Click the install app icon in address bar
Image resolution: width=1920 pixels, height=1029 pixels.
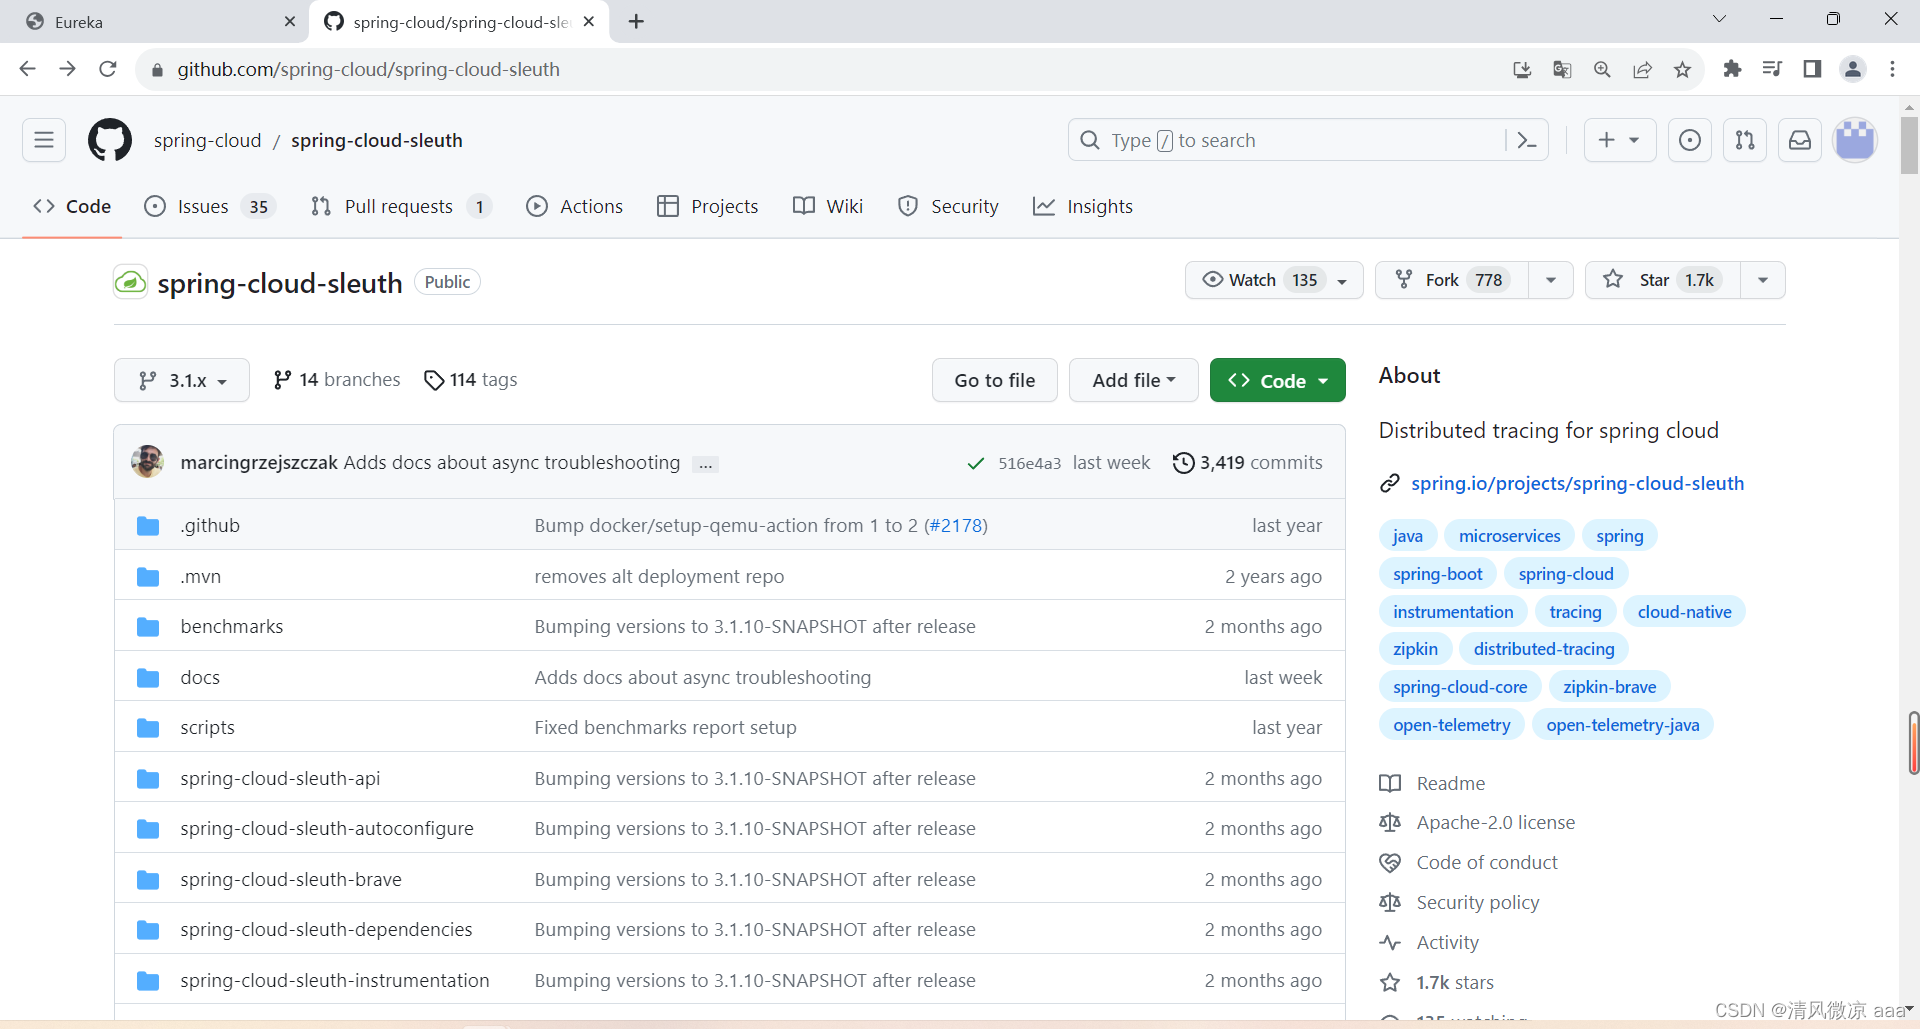[1522, 69]
